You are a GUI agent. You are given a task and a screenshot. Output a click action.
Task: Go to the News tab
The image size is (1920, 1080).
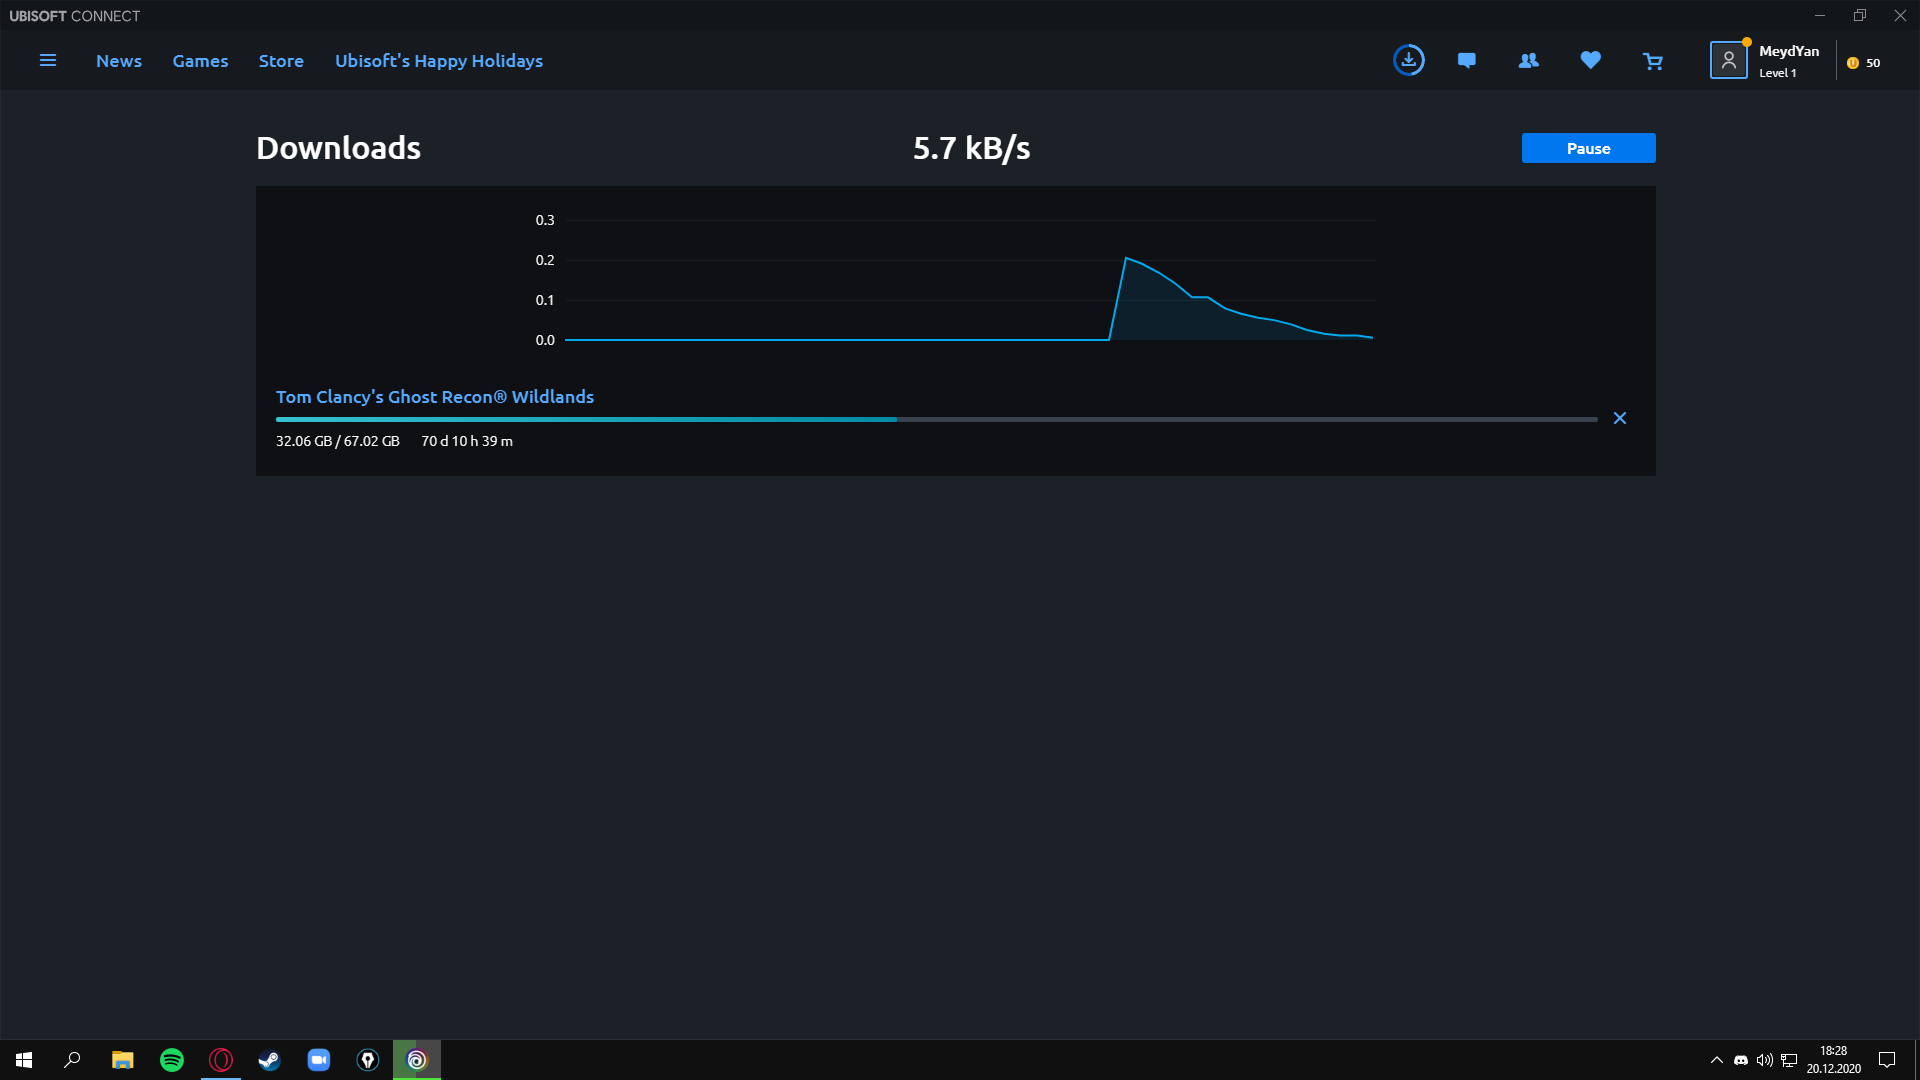(x=119, y=61)
